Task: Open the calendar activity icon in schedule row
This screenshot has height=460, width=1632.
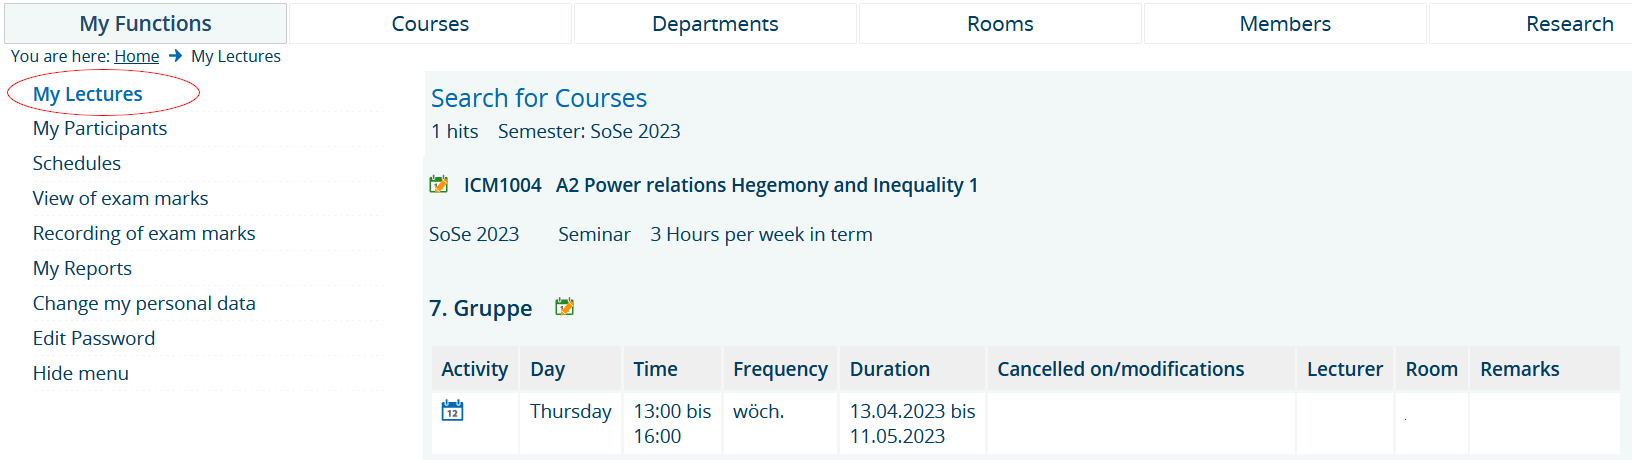Action: coord(452,410)
